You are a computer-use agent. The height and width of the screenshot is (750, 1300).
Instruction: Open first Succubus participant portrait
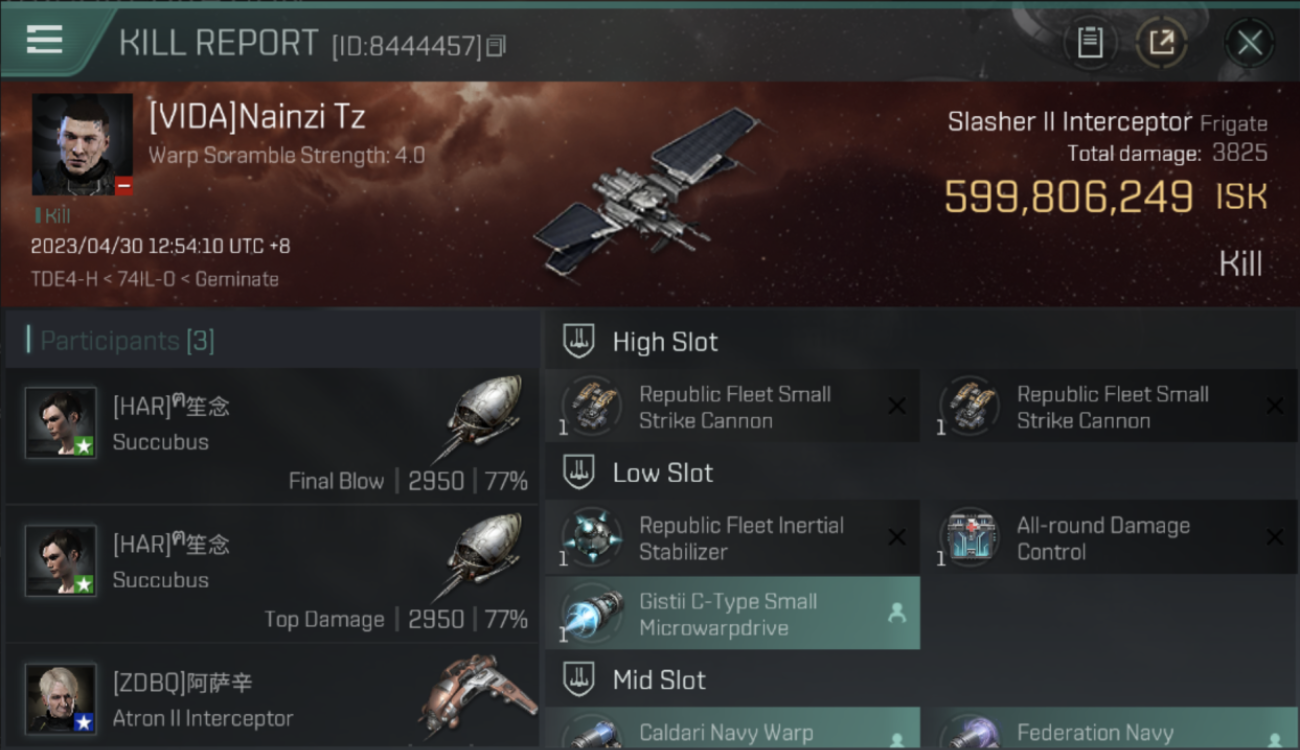click(61, 423)
